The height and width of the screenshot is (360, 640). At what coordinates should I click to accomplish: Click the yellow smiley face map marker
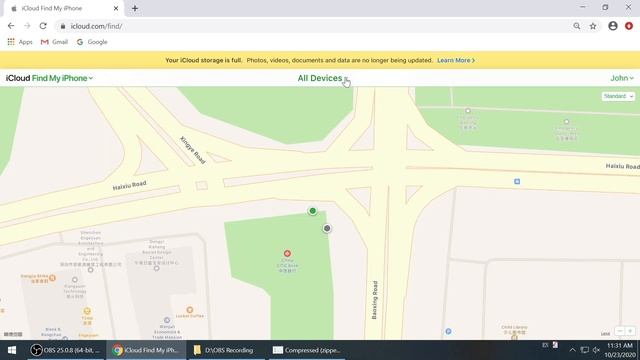coord(87,311)
